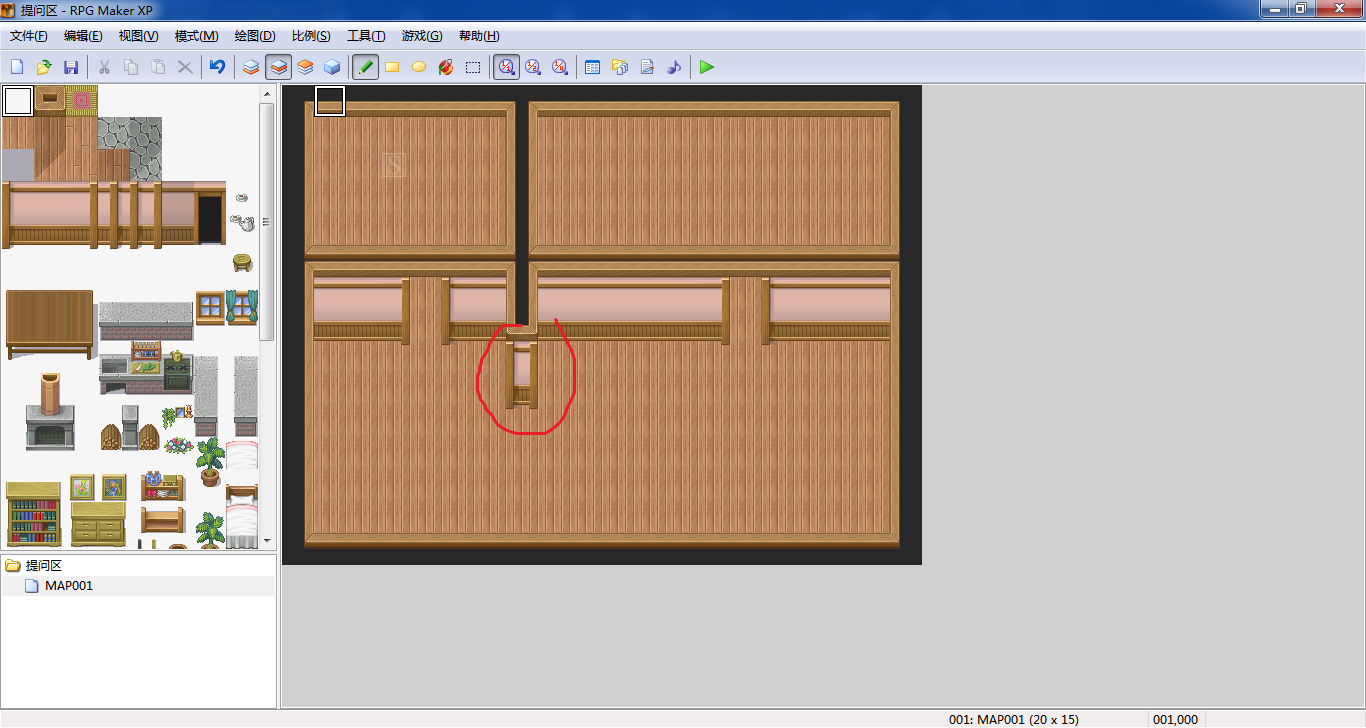This screenshot has width=1366, height=728.
Task: Open the Sound Test icon
Action: [674, 67]
